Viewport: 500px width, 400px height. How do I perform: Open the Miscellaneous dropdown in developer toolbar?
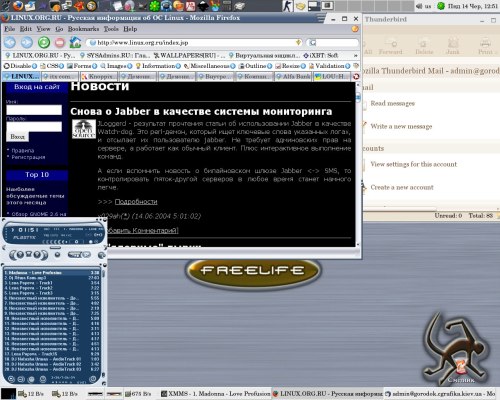(210, 66)
